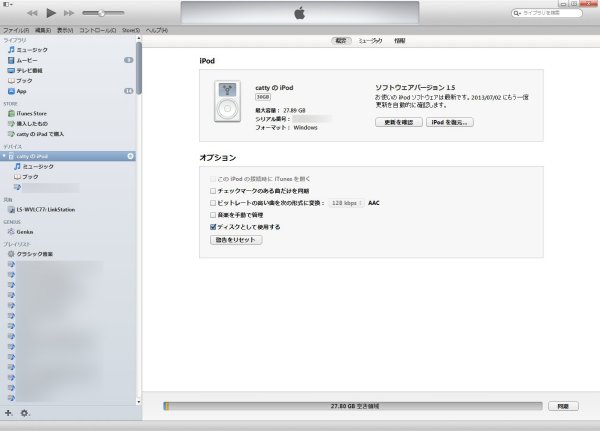Viewport: 600px width, 431px height.
Task: Open the 表示(V) menu
Action: [65, 30]
